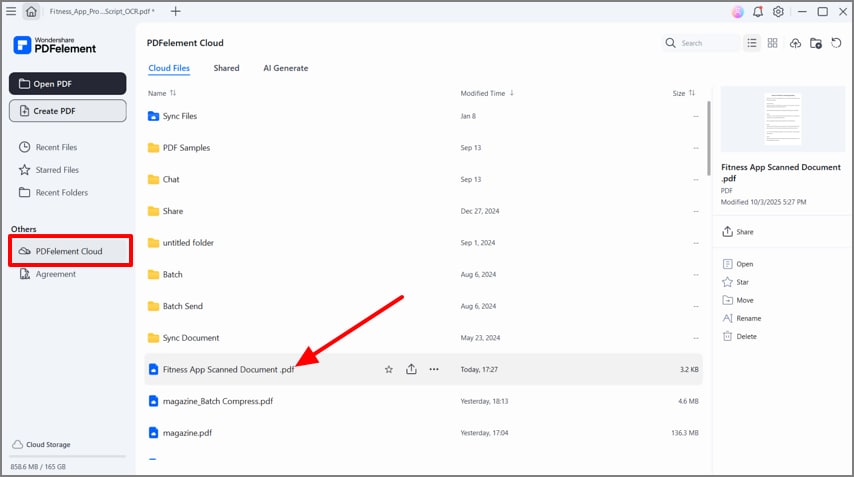Sort files by Name column

[x=162, y=93]
